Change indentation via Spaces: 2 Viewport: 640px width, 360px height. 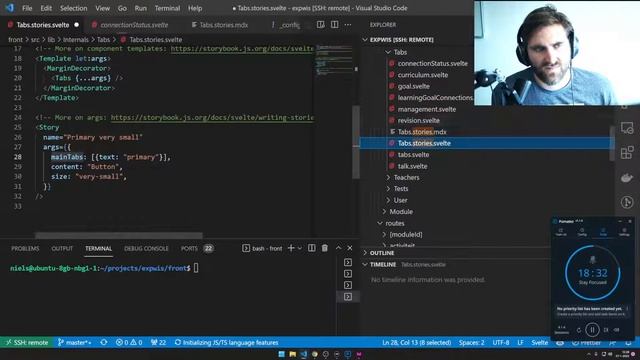tap(471, 342)
